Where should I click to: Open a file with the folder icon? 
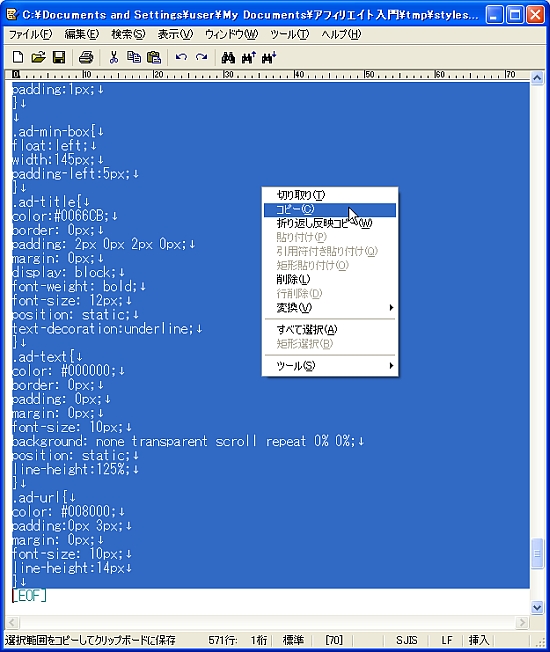click(x=38, y=57)
